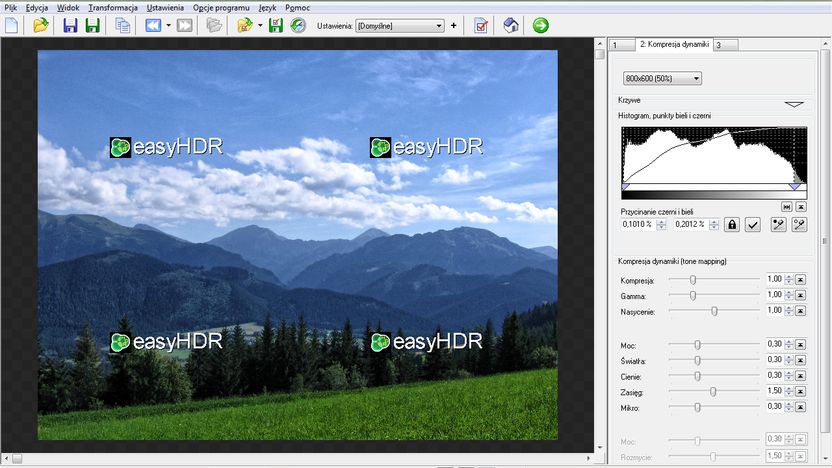This screenshot has height=468, width=832.
Task: Click the copy documents toolbar icon
Action: (123, 25)
